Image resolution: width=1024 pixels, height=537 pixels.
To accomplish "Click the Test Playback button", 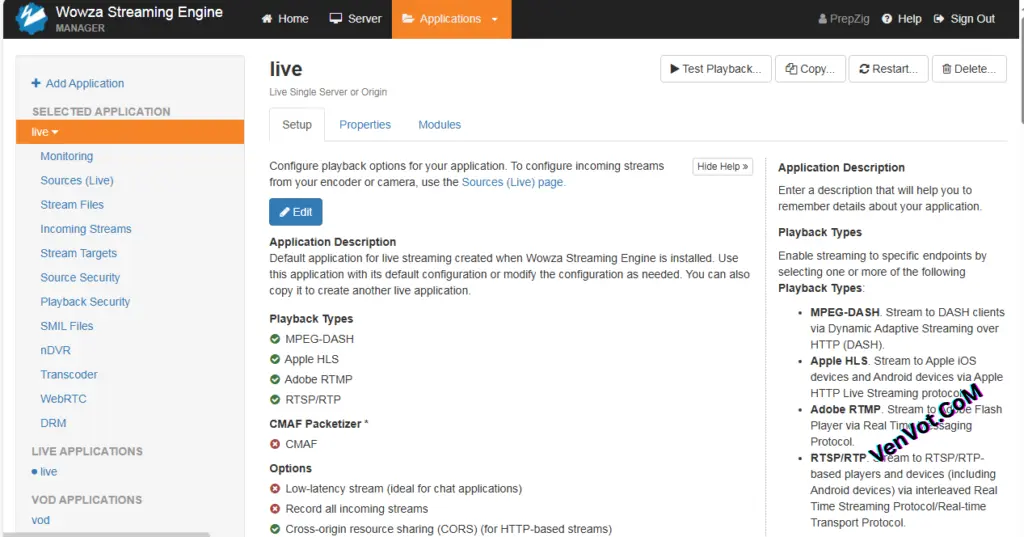I will [x=716, y=69].
